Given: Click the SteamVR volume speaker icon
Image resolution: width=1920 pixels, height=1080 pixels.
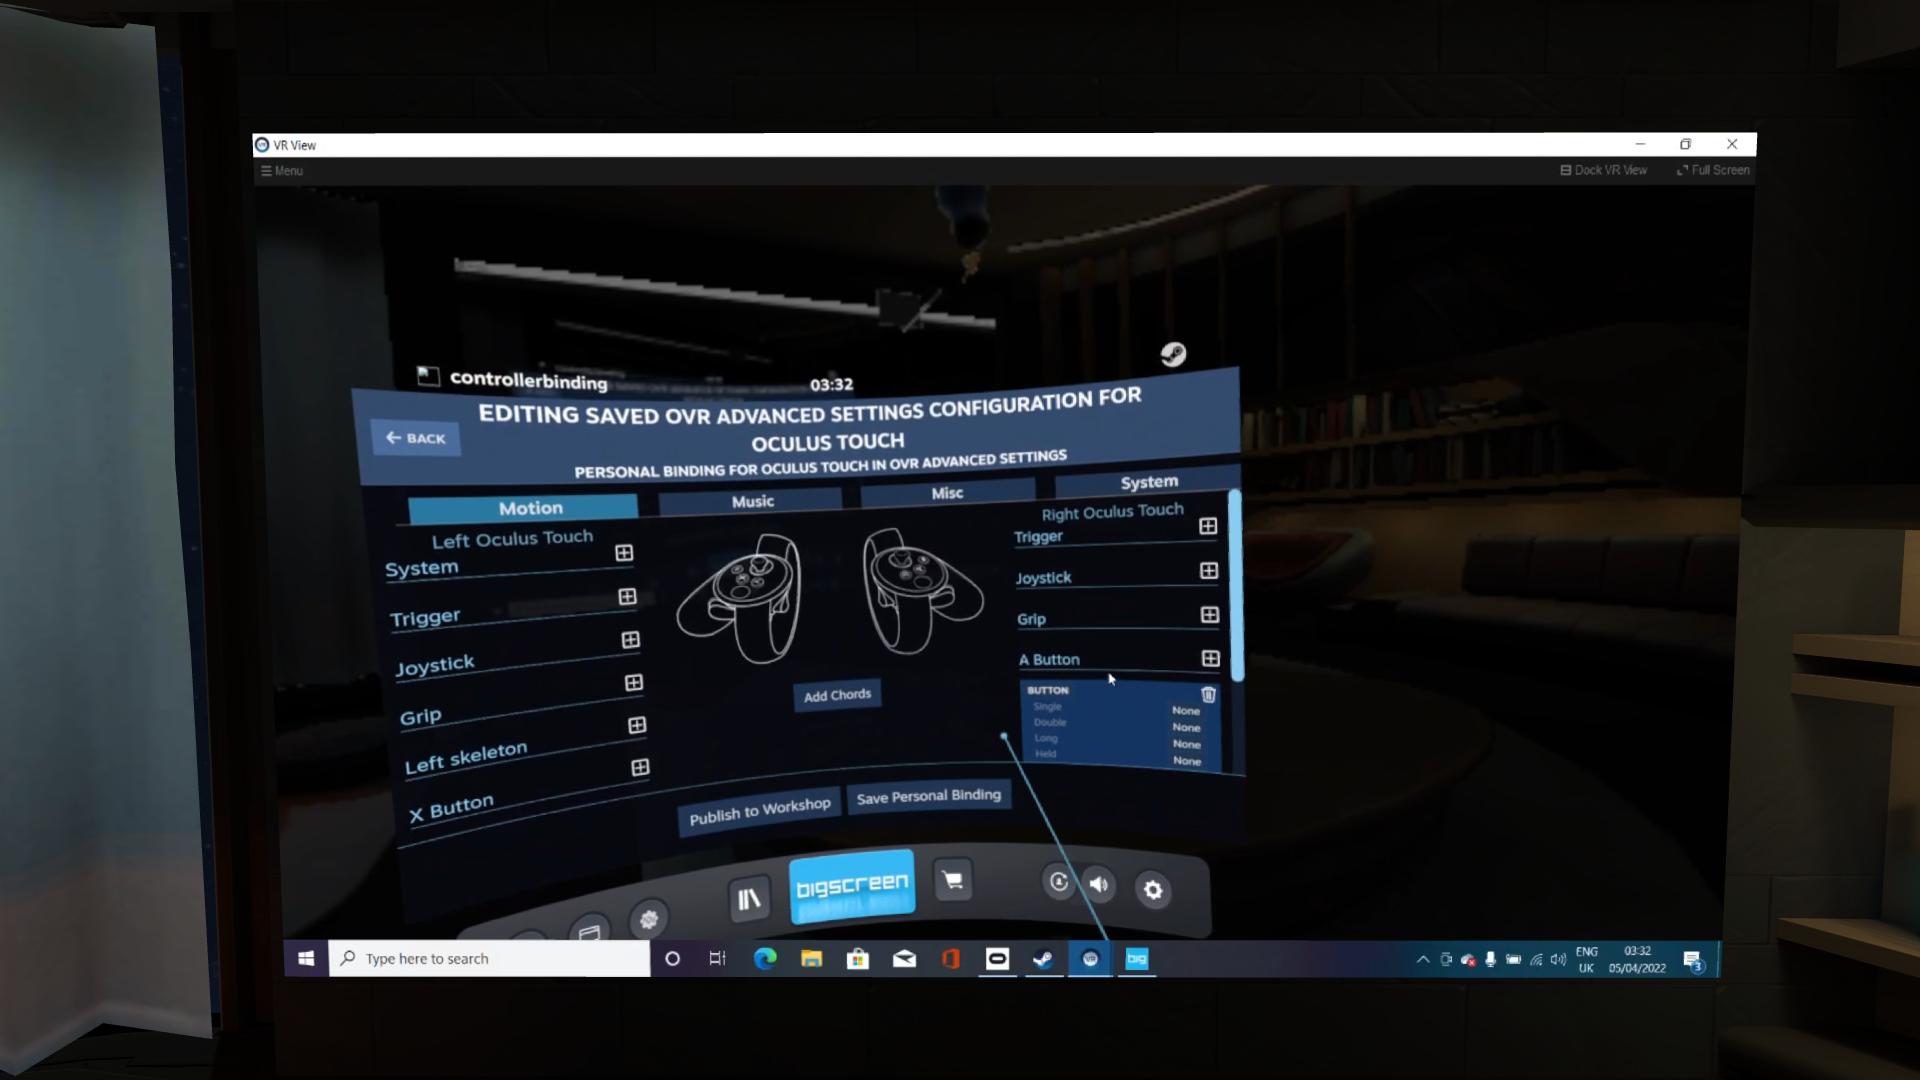Looking at the screenshot, I should 1099,884.
